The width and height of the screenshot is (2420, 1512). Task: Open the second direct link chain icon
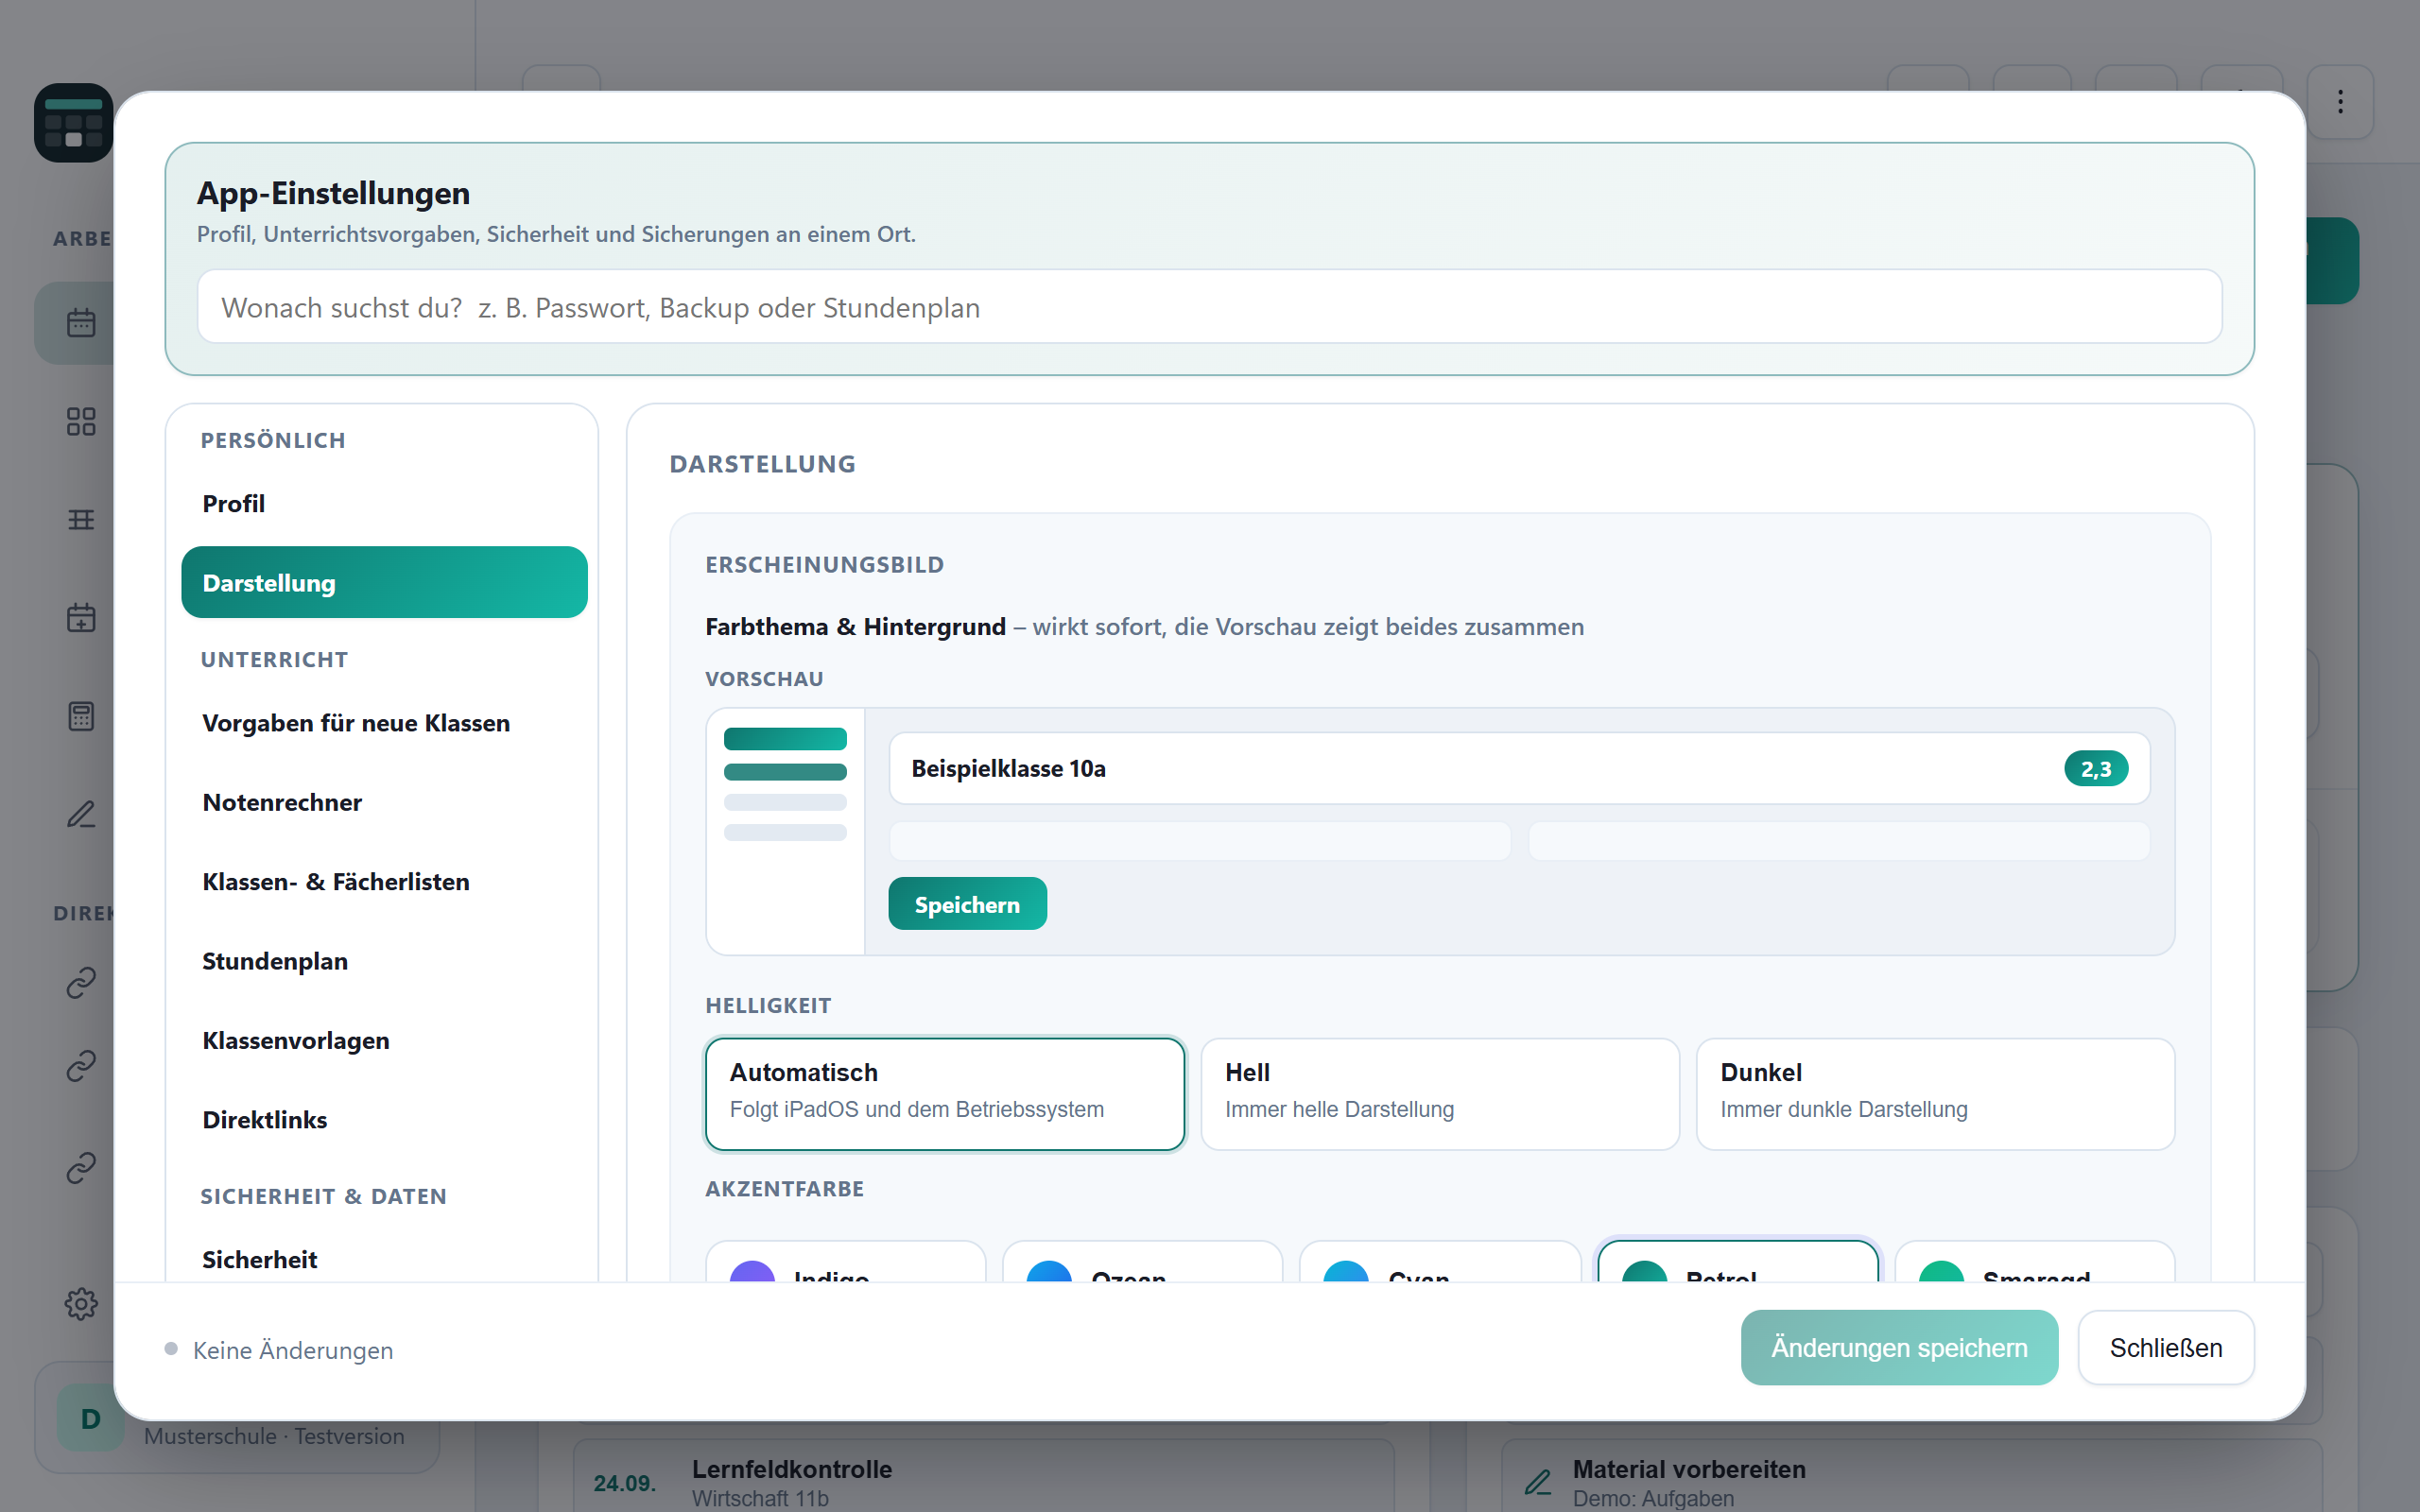coord(81,1066)
